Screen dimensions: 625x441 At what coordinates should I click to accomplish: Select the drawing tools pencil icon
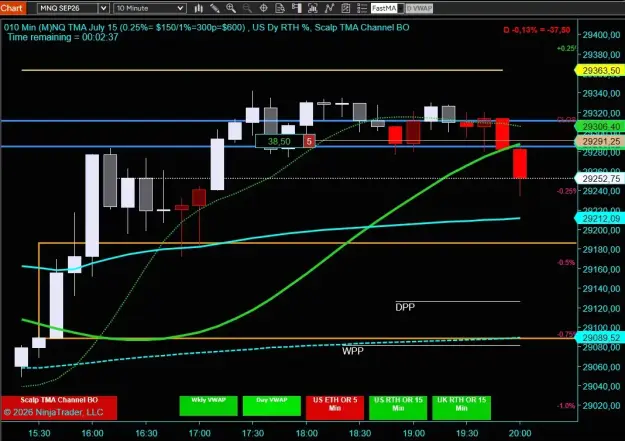point(214,8)
